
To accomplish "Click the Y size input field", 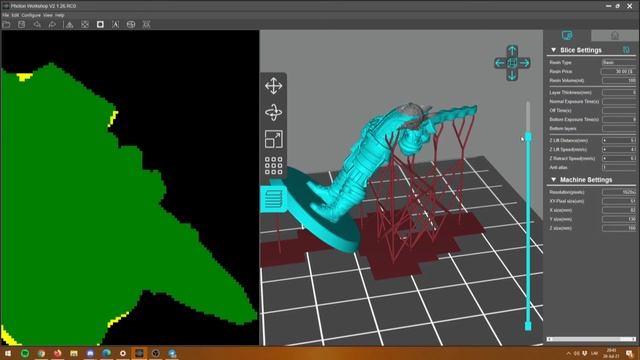I will click(x=619, y=219).
